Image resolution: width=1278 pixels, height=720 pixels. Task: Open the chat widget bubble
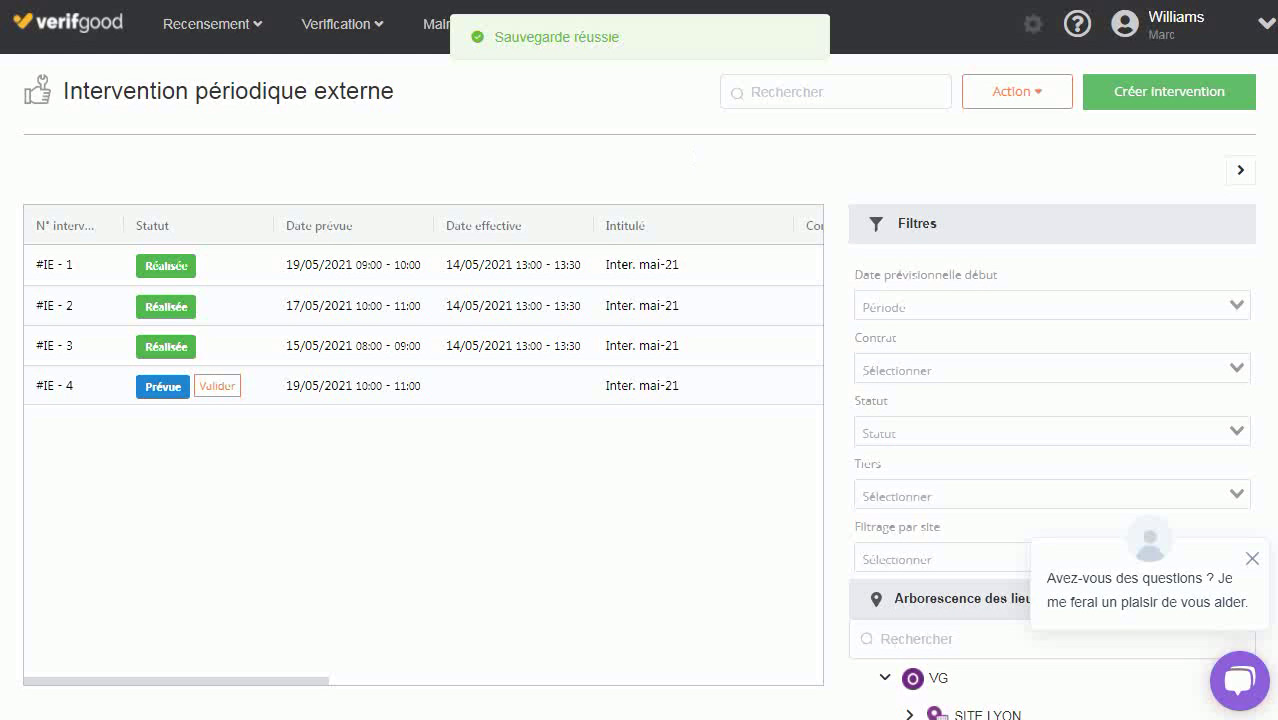tap(1239, 681)
